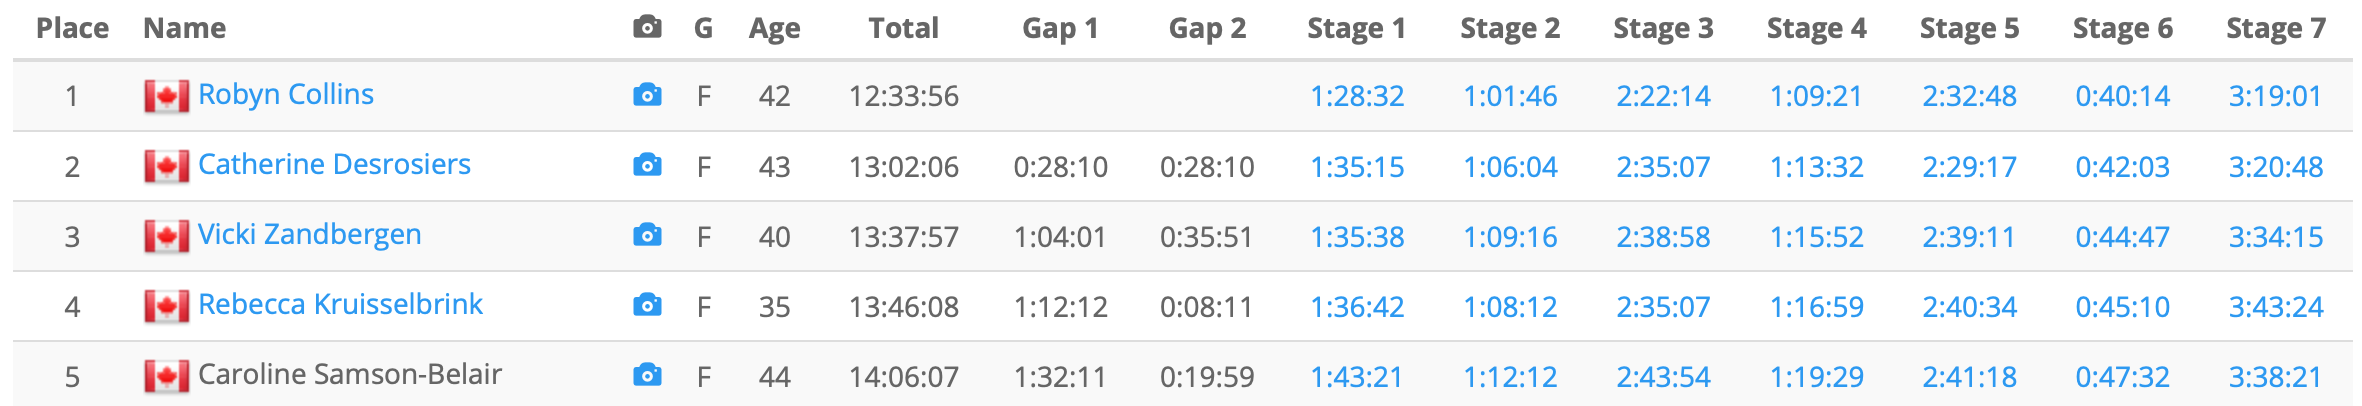This screenshot has height=406, width=2362.
Task: Click the Canadian flag beside Robyn Collins
Action: tap(166, 96)
